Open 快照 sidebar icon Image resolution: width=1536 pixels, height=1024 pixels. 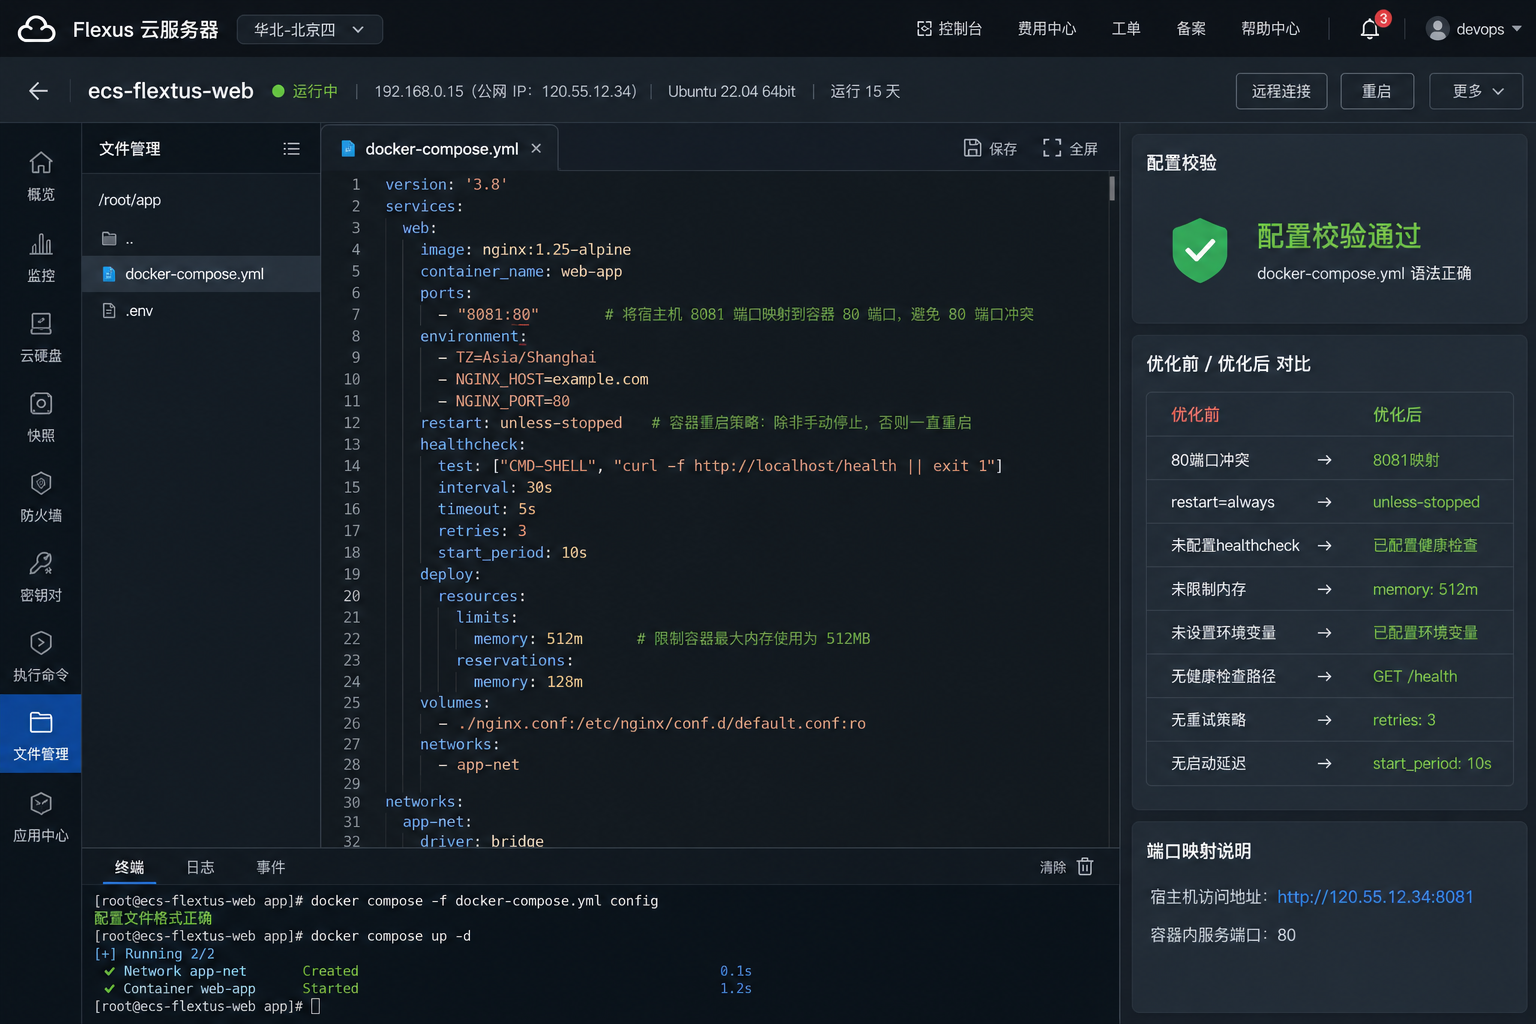coord(41,417)
